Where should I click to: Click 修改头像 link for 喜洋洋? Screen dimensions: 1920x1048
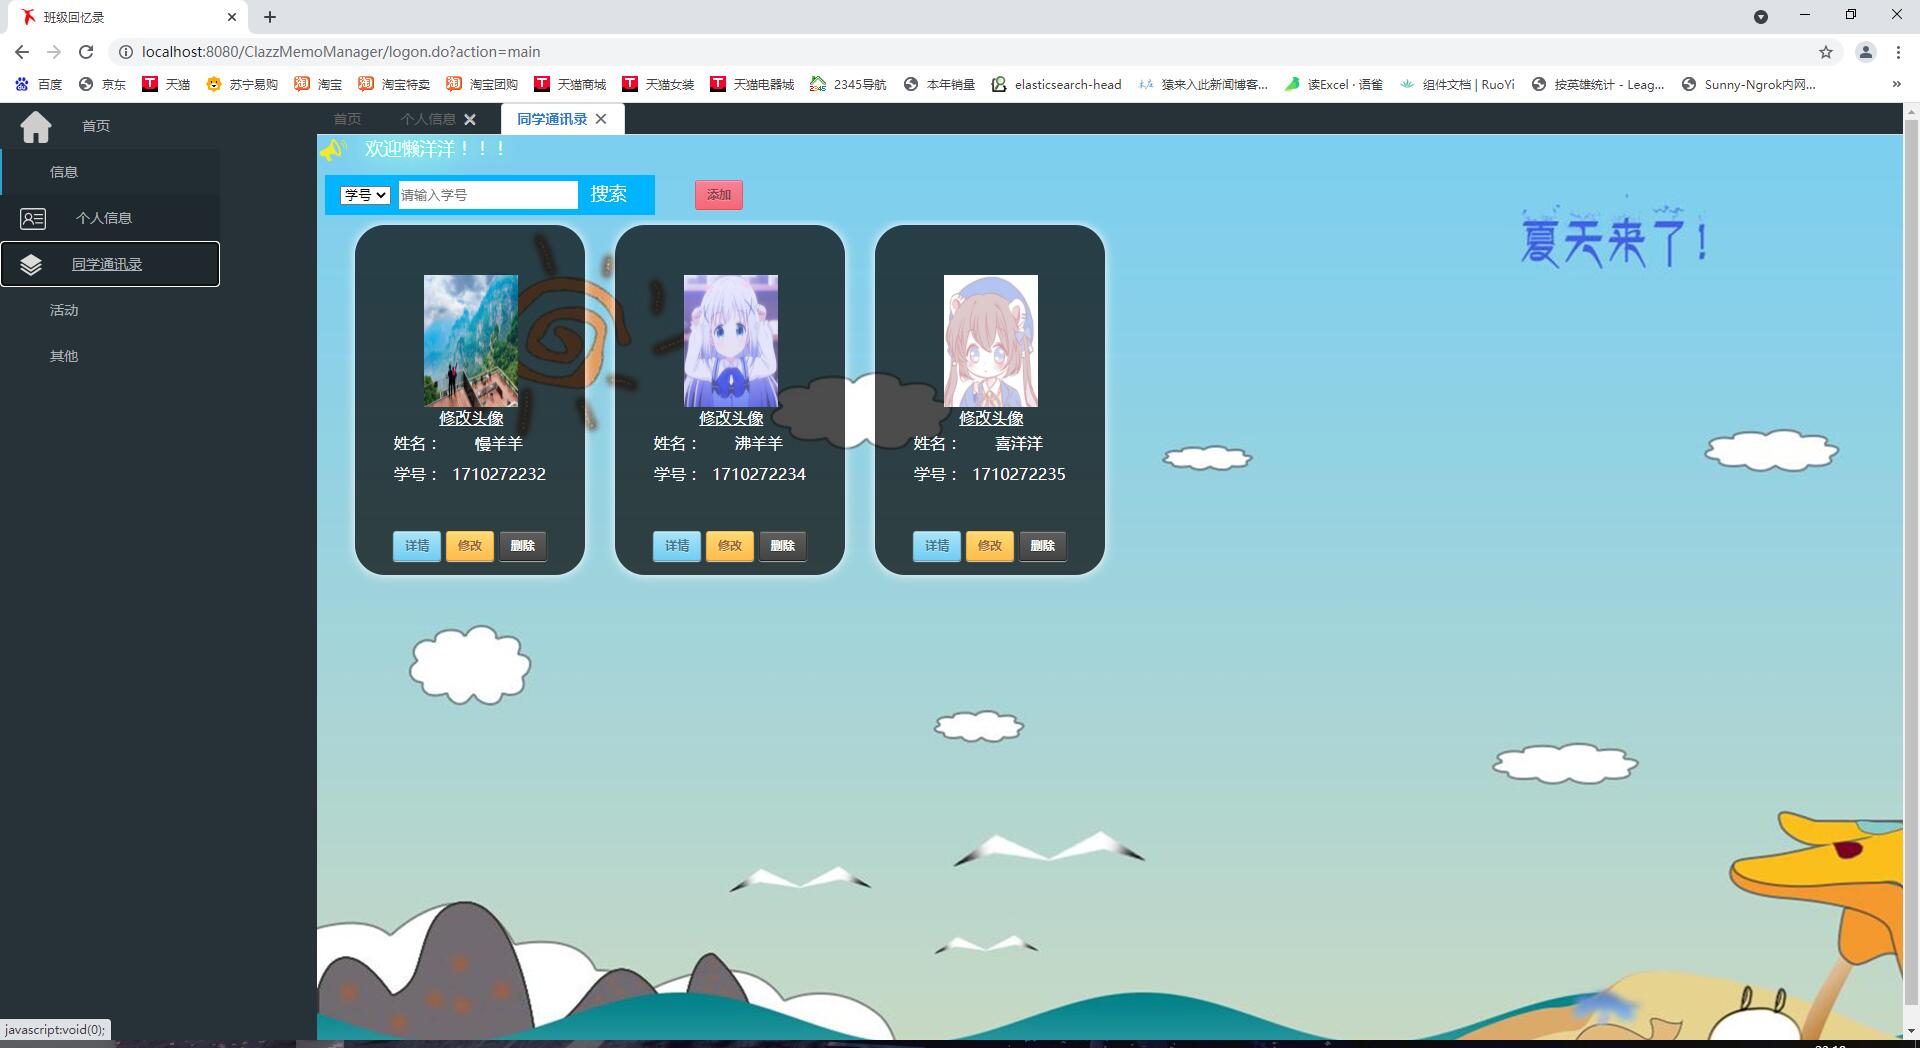point(991,419)
